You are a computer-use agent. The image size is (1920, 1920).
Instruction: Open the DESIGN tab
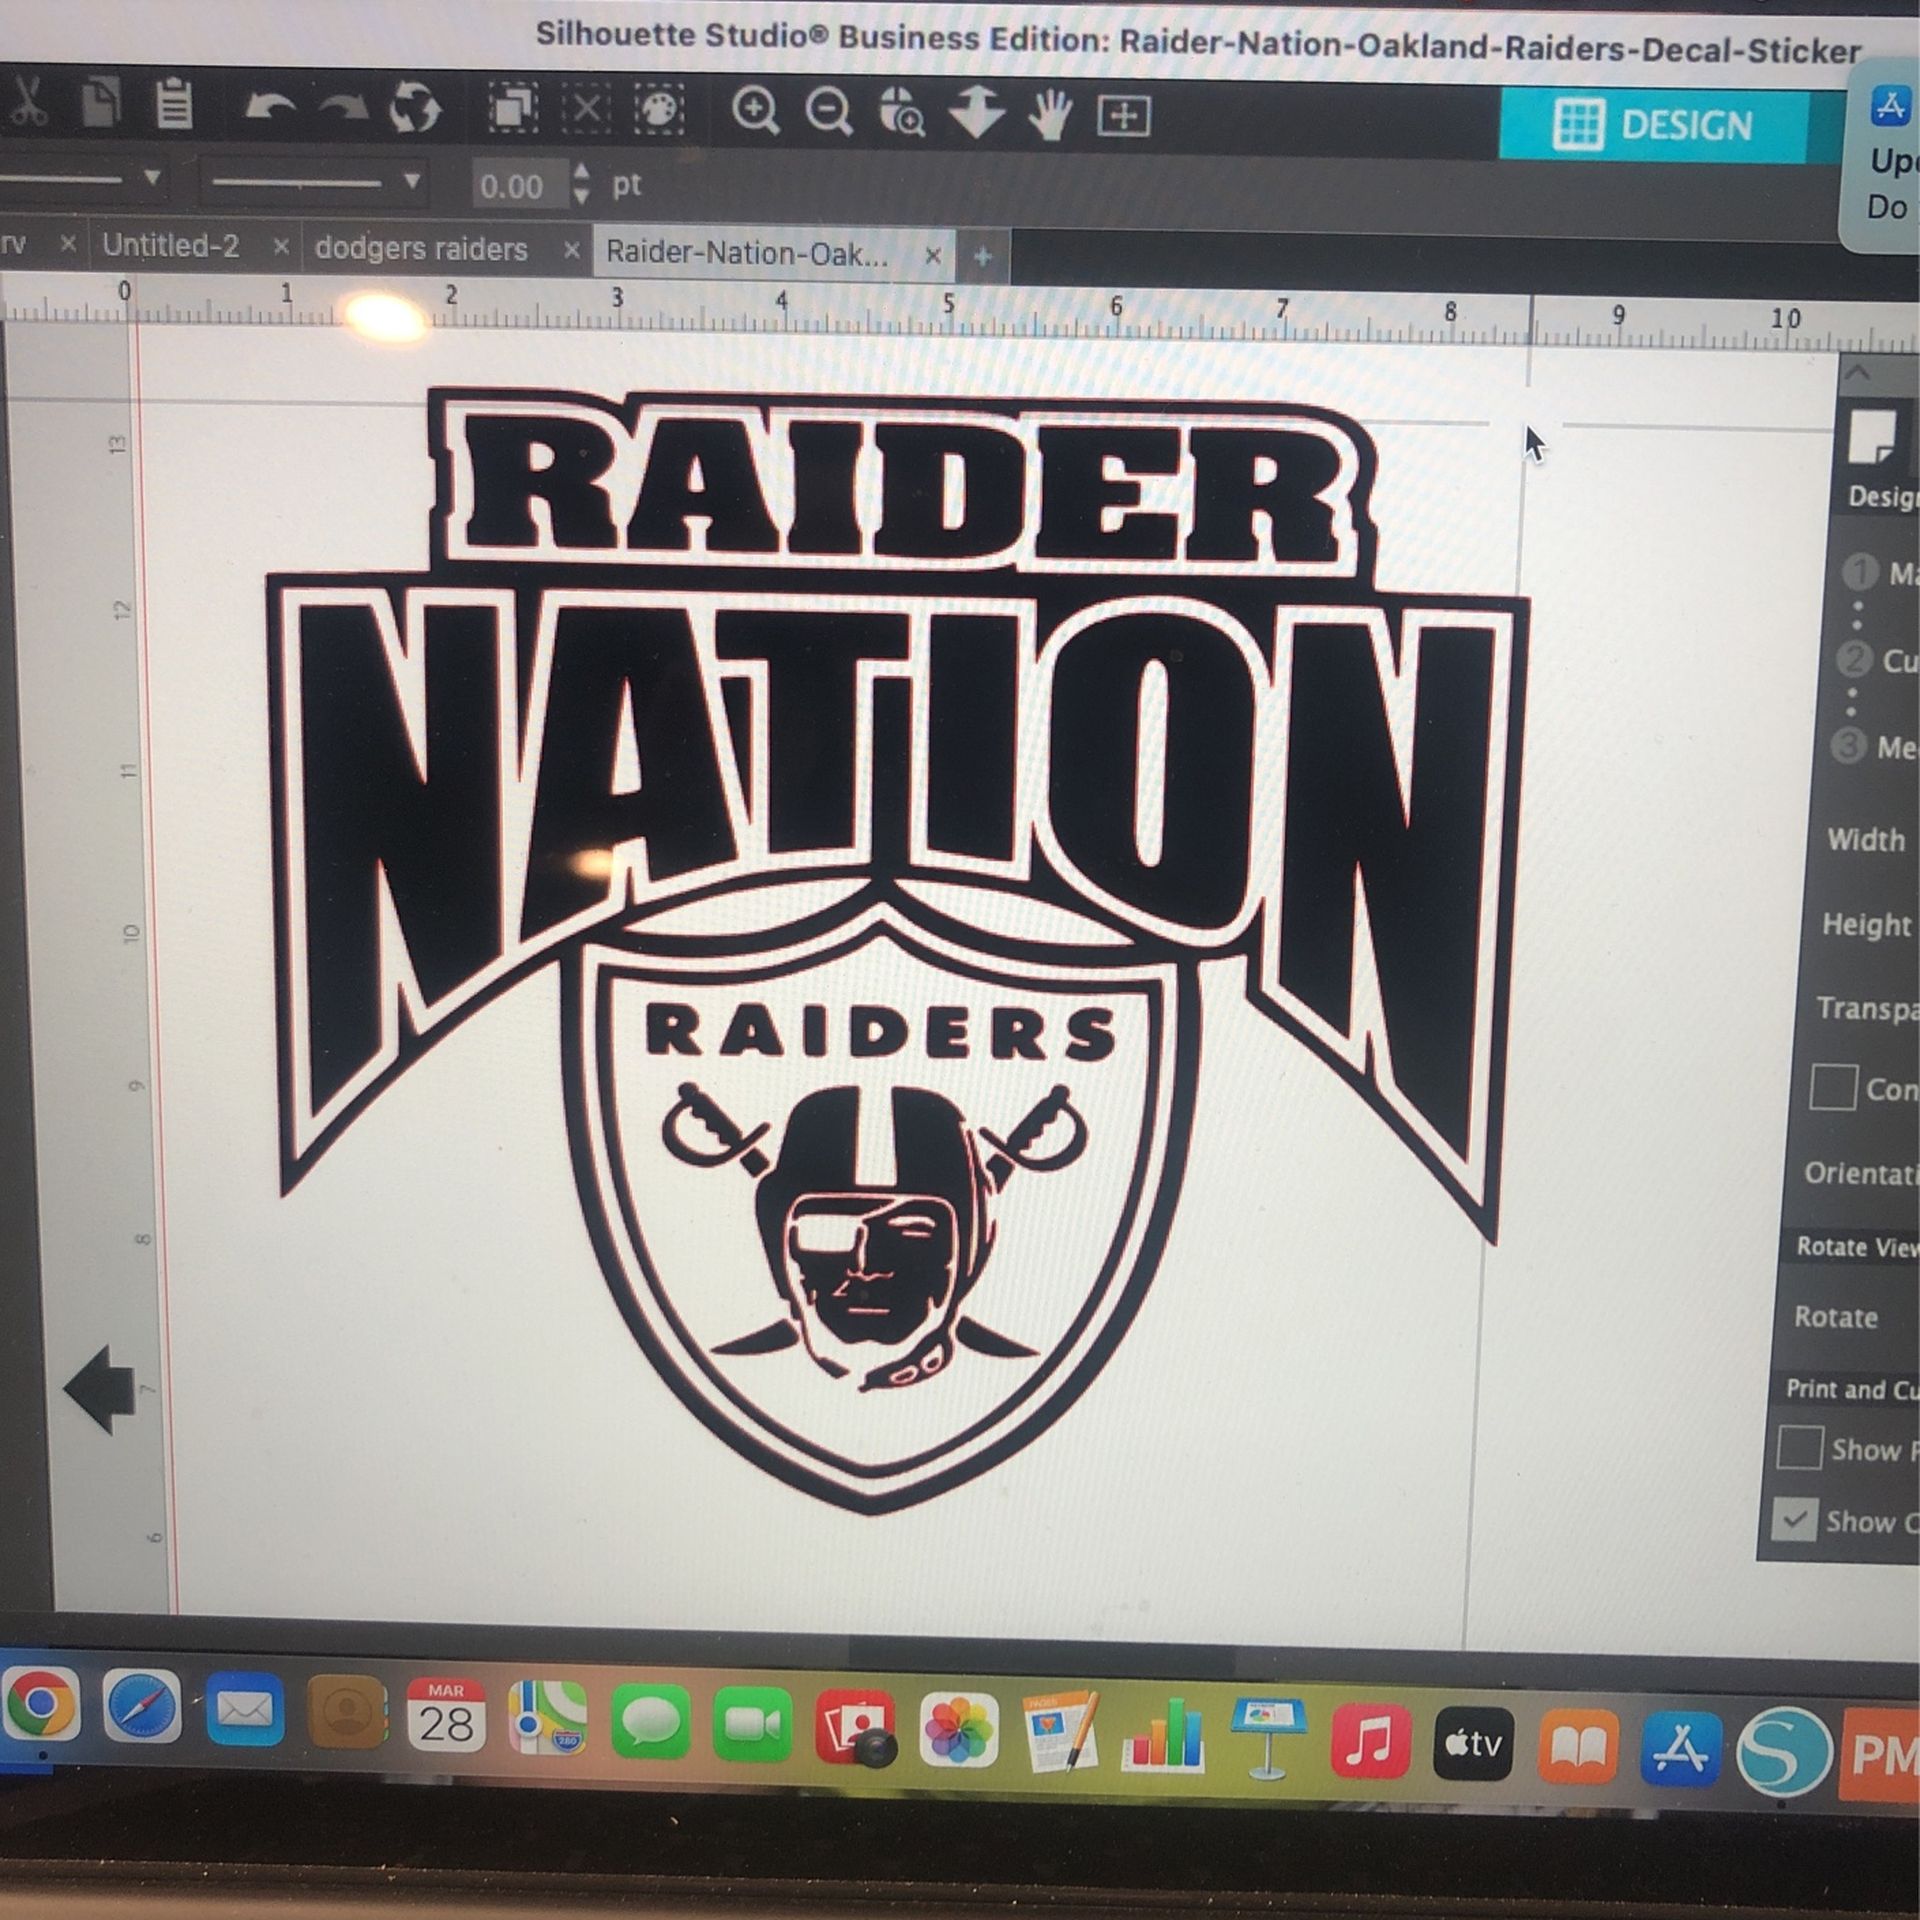point(1653,125)
